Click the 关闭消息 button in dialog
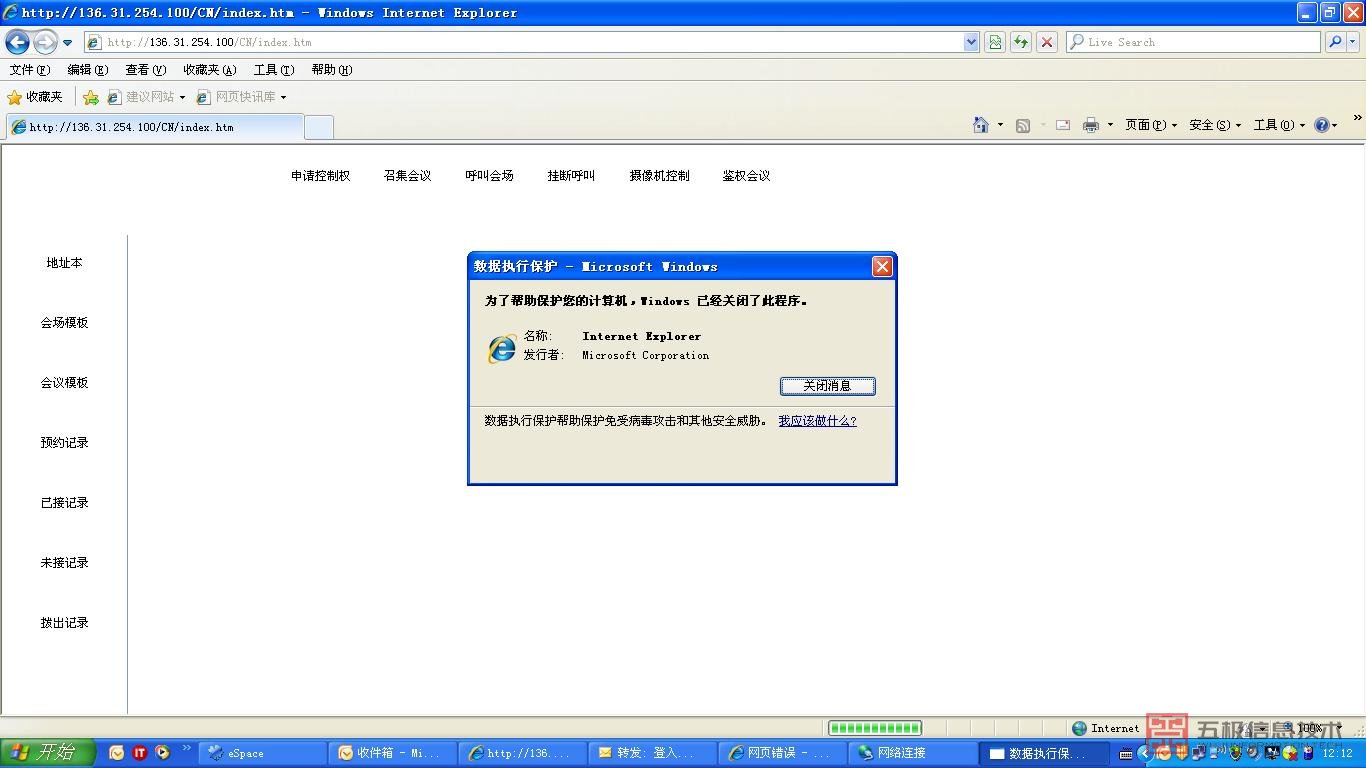Screen dimensions: 1366x768 tap(828, 386)
